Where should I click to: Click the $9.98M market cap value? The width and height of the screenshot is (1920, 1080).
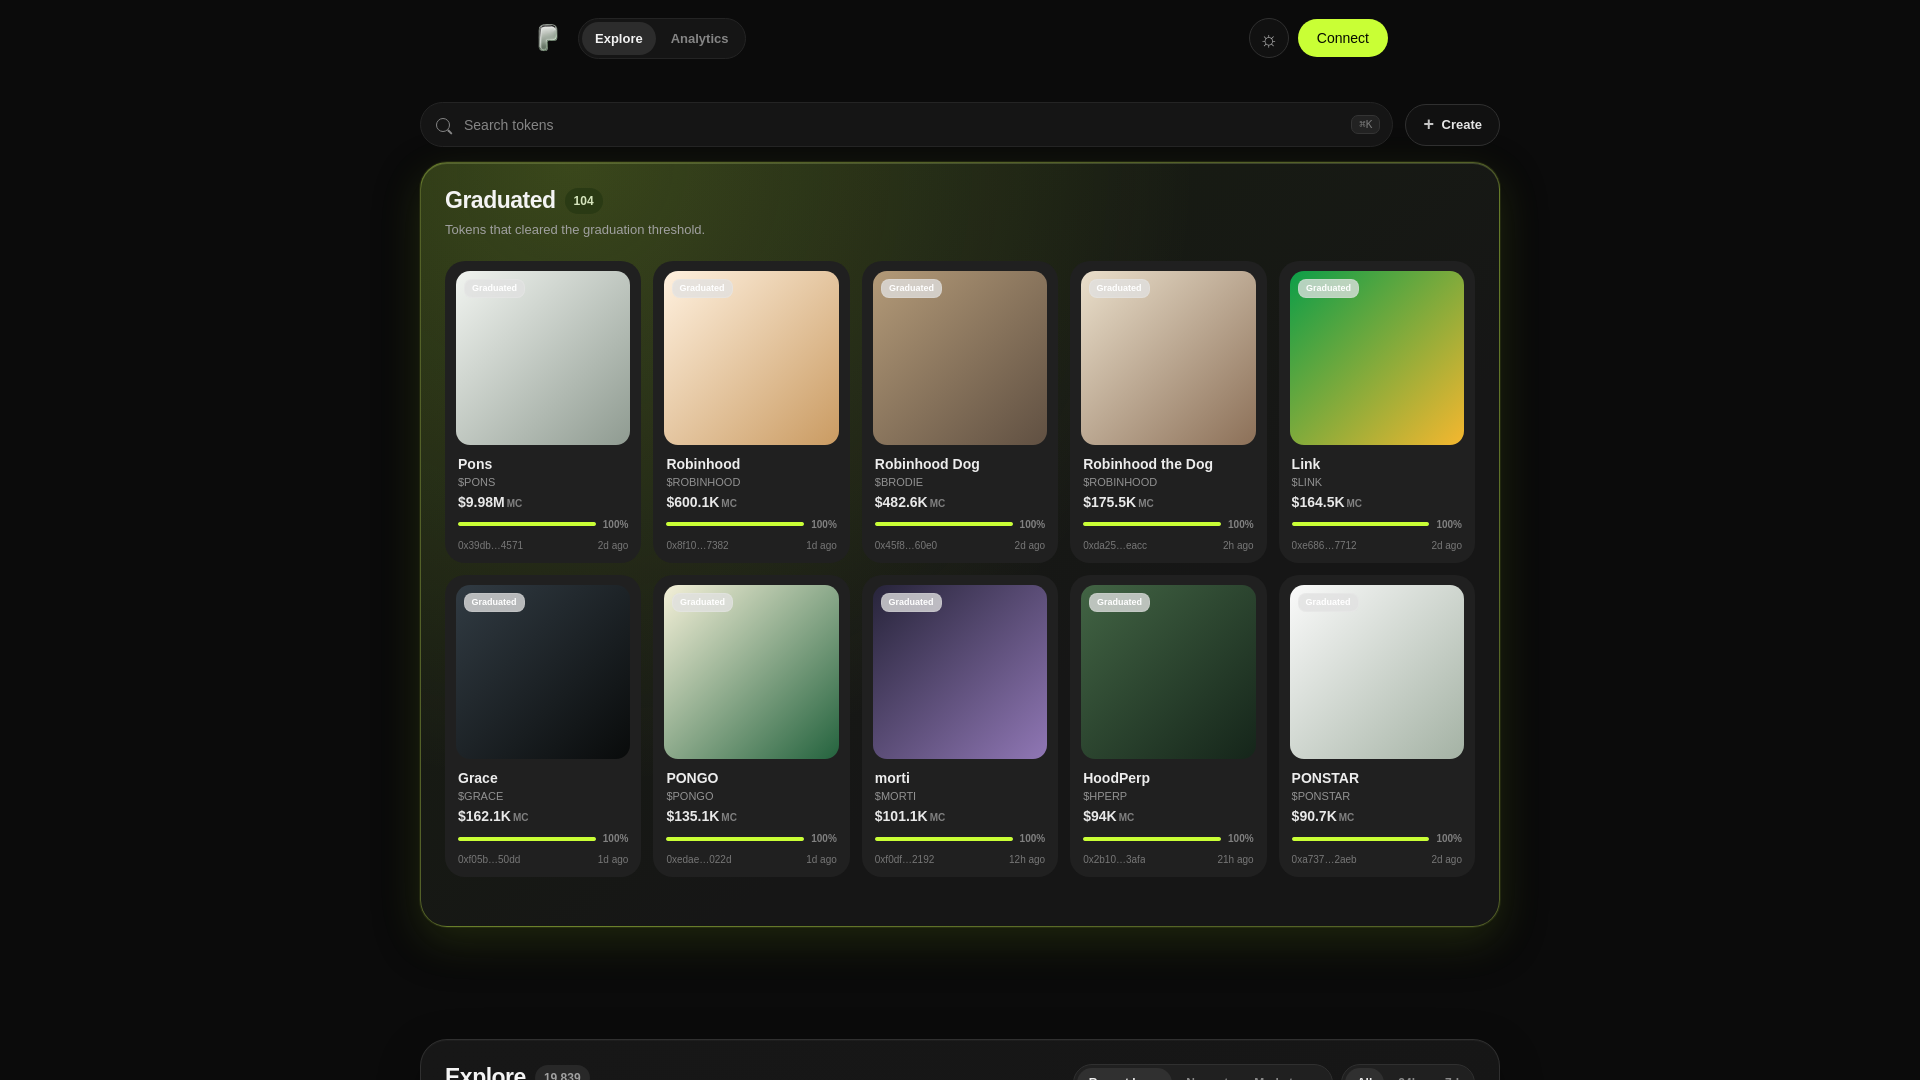(x=481, y=502)
